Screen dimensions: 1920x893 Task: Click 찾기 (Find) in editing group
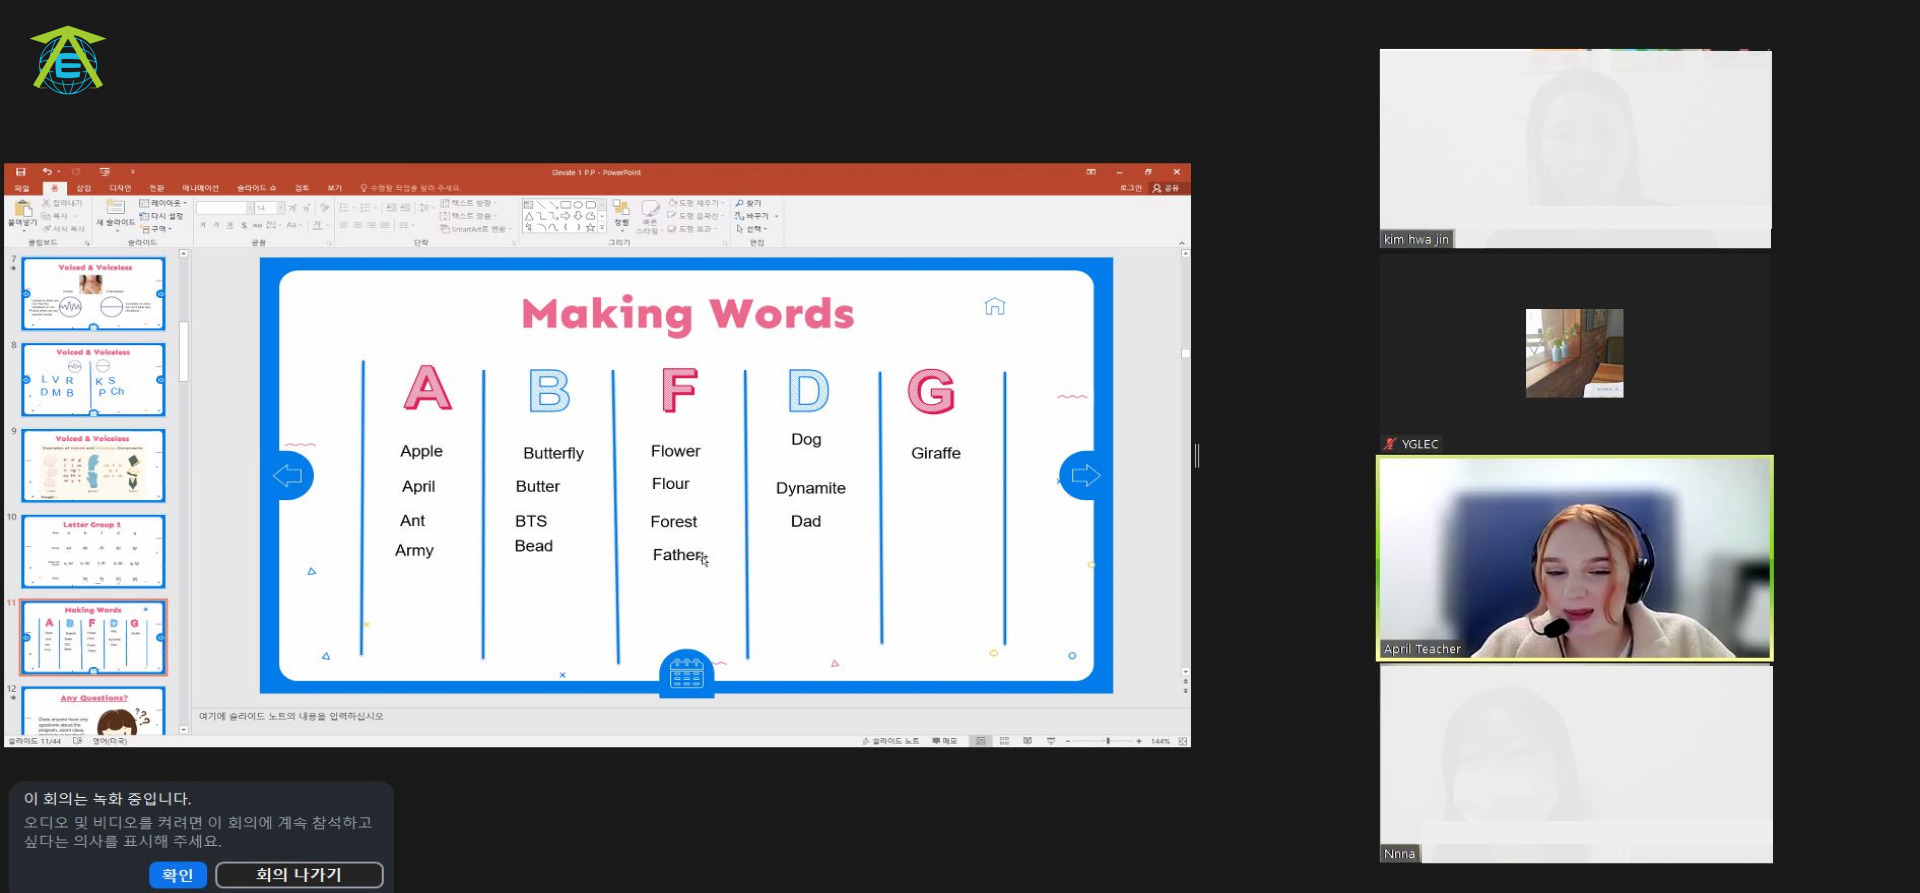tap(748, 203)
